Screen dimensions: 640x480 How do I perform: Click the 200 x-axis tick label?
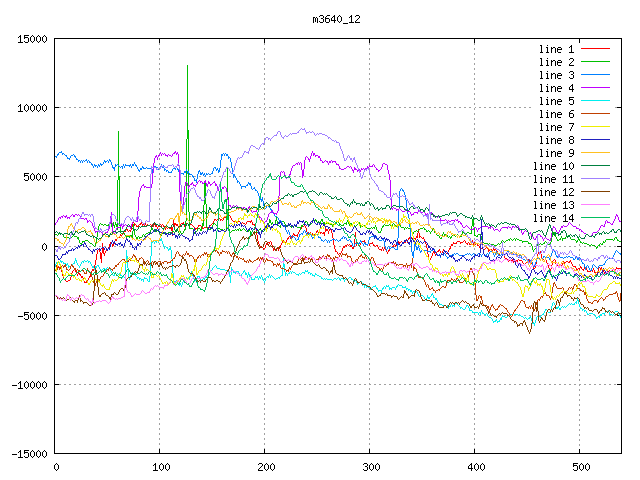click(x=265, y=467)
